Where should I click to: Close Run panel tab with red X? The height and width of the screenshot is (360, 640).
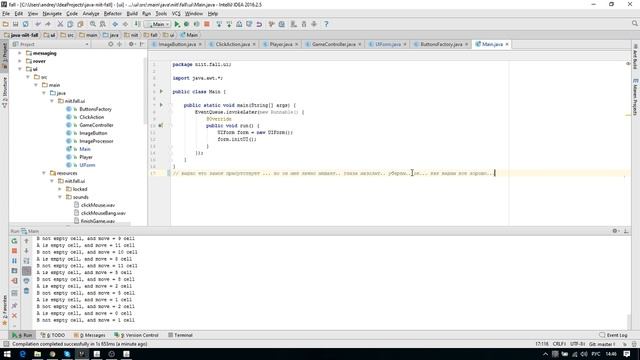[x=14, y=316]
